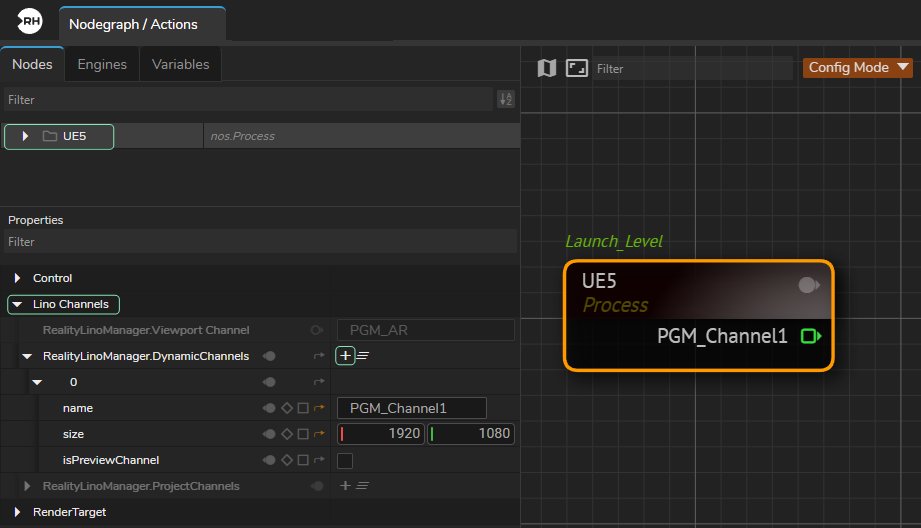Viewport: 921px width, 528px height.
Task: Open list menu icon on ProjectChannels row
Action: (x=363, y=486)
